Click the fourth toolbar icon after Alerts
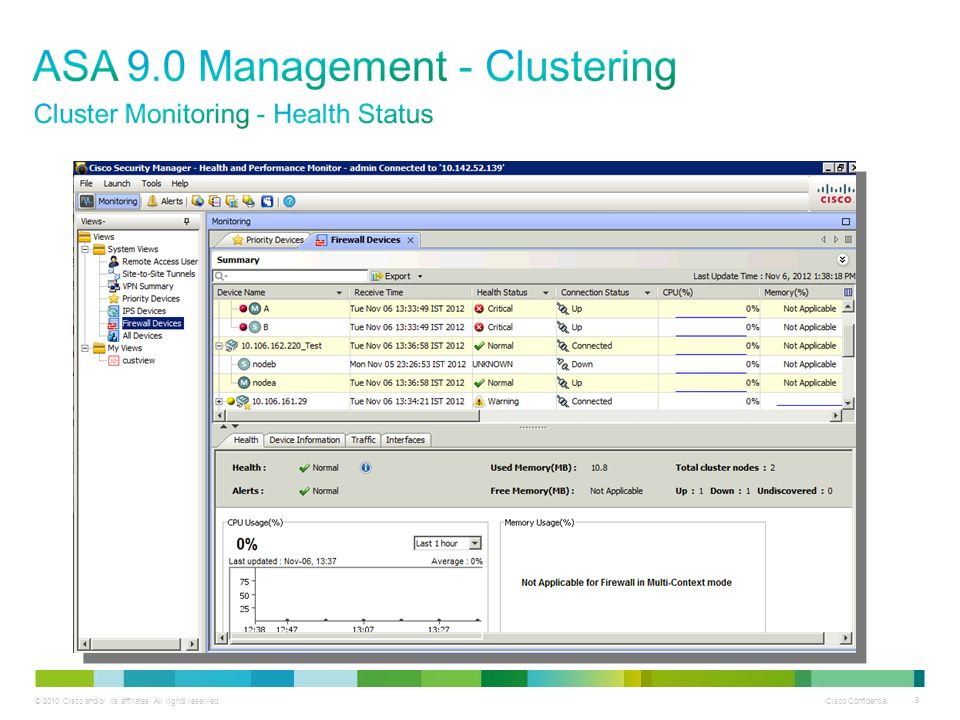960x720 pixels. (249, 201)
